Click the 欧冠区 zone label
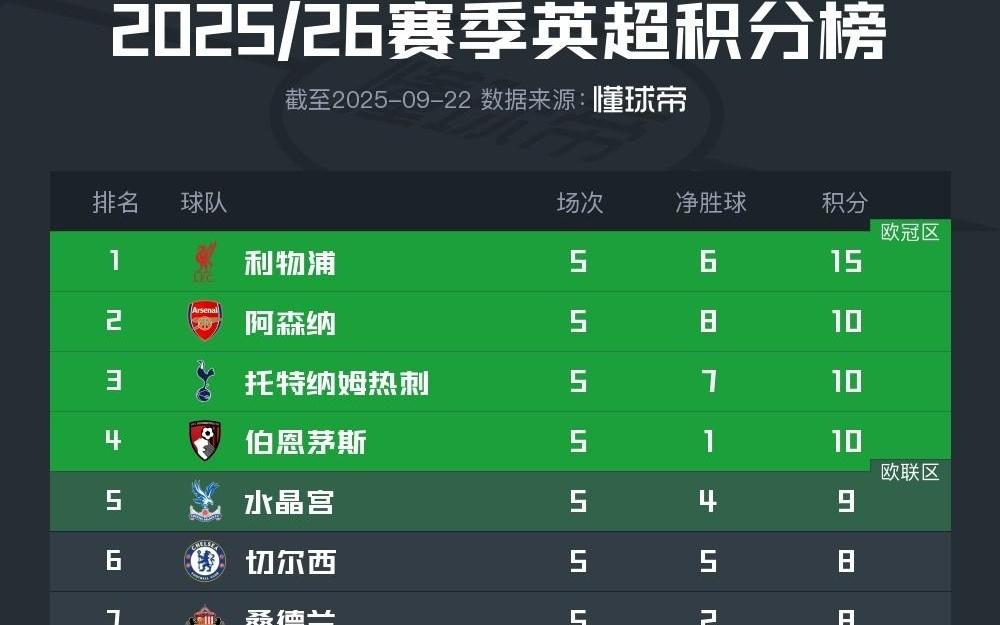 pyautogui.click(x=910, y=233)
